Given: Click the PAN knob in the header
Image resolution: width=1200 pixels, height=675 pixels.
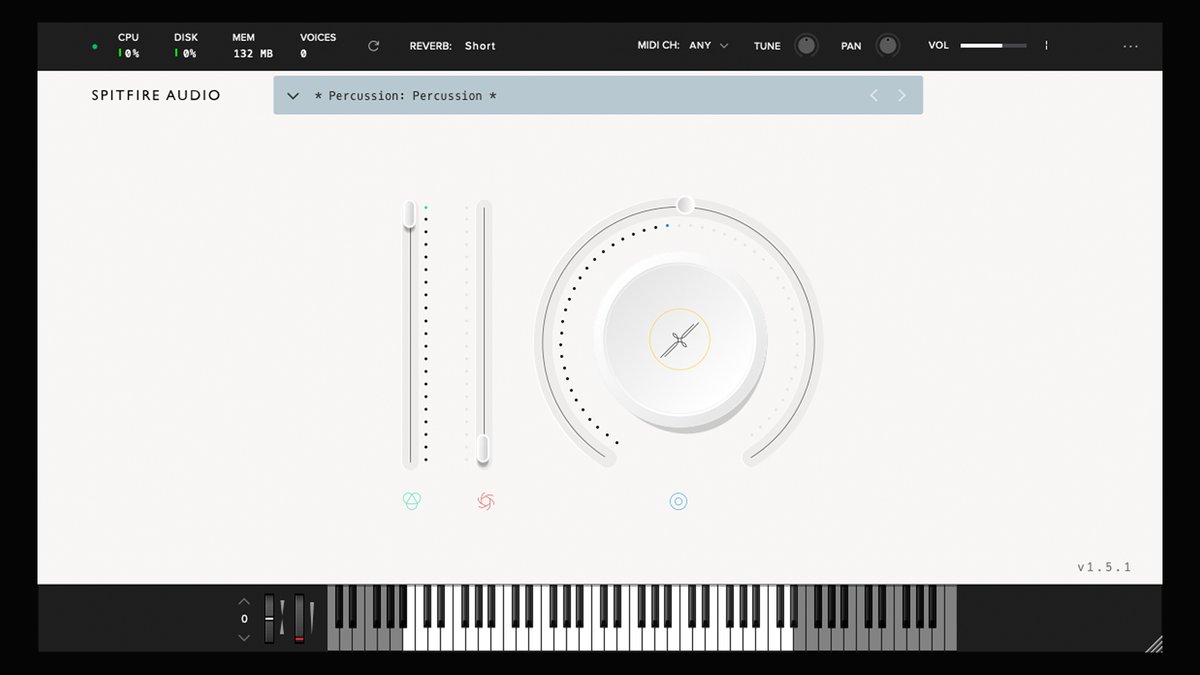Looking at the screenshot, I should (887, 45).
